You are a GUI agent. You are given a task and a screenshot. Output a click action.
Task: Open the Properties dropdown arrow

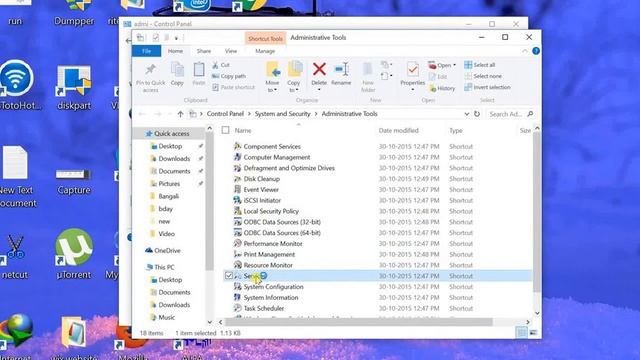pyautogui.click(x=413, y=90)
